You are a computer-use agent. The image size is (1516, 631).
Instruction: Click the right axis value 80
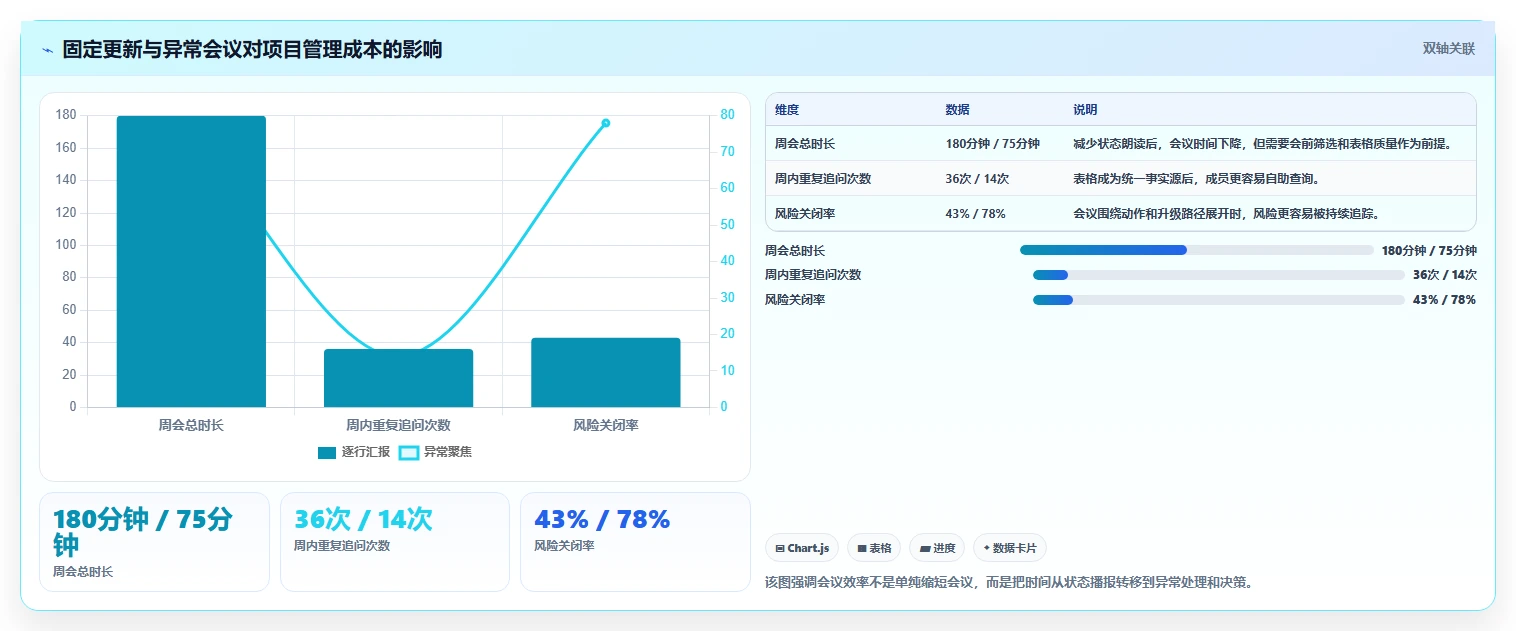[x=727, y=115]
